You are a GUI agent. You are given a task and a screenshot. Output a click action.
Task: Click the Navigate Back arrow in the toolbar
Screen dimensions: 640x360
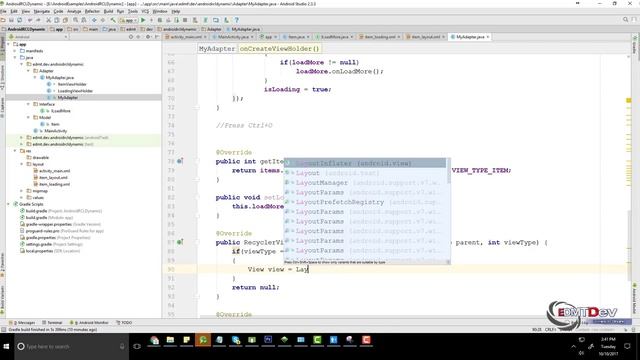coord(94,20)
